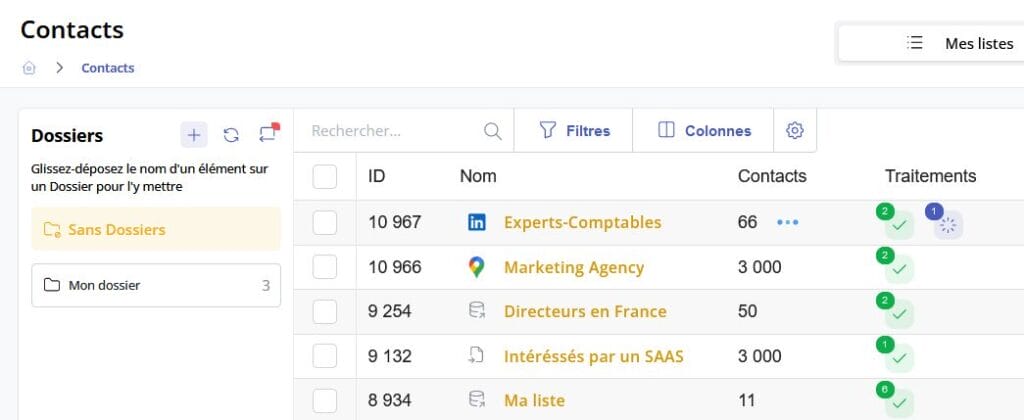Open the three-dots menu for Experts-Comptables

[788, 222]
